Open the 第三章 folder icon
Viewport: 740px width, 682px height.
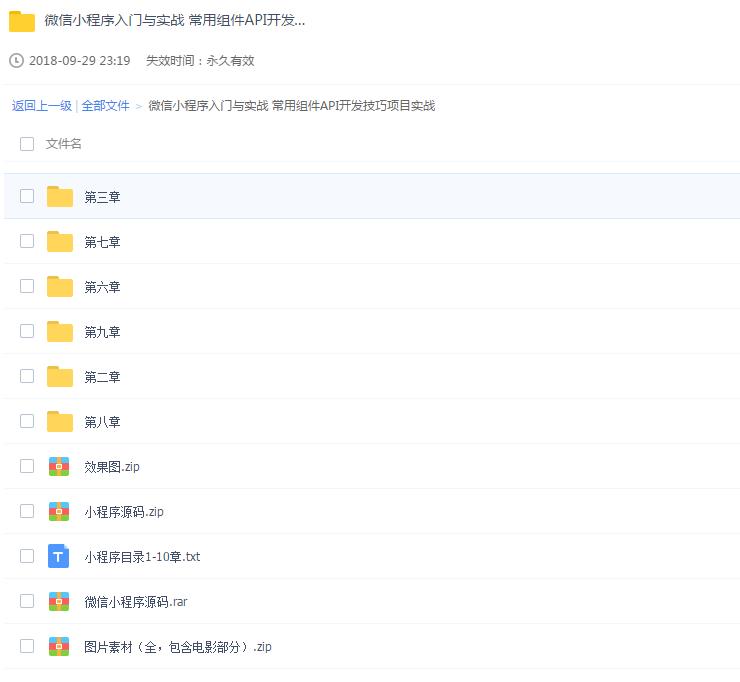(60, 196)
